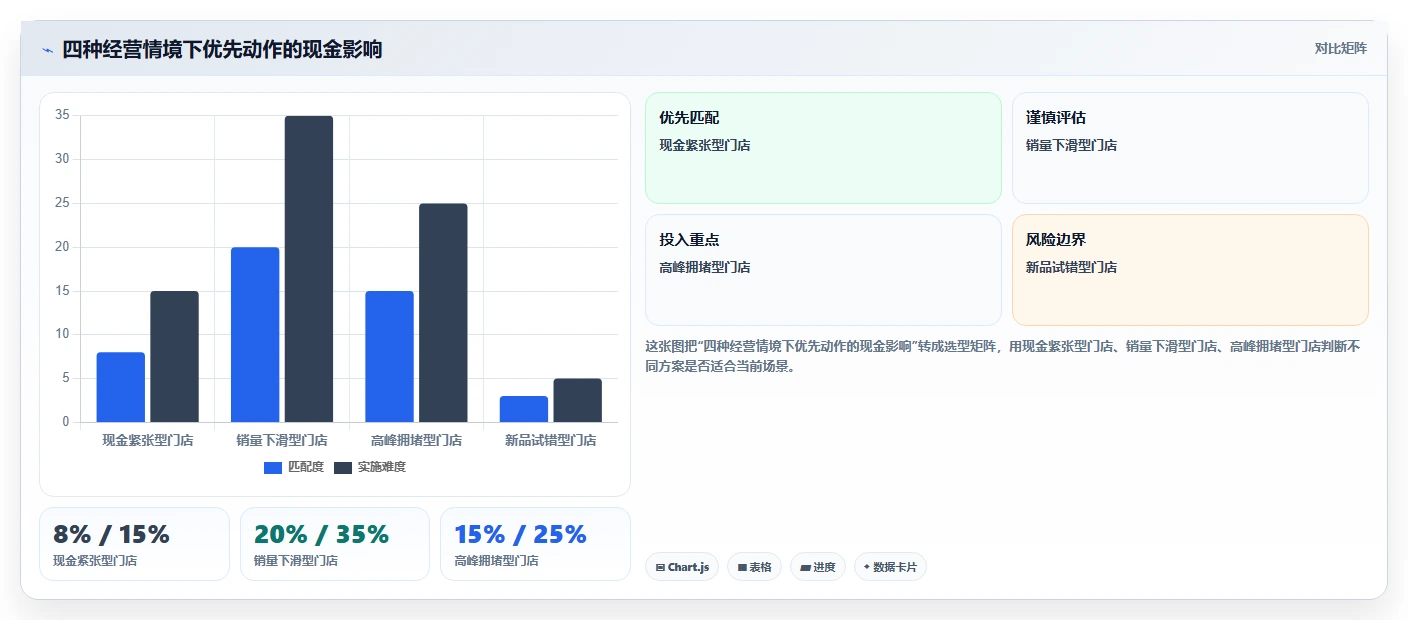Click the 8% / 15% stat card
The height and width of the screenshot is (620, 1408).
(134, 544)
